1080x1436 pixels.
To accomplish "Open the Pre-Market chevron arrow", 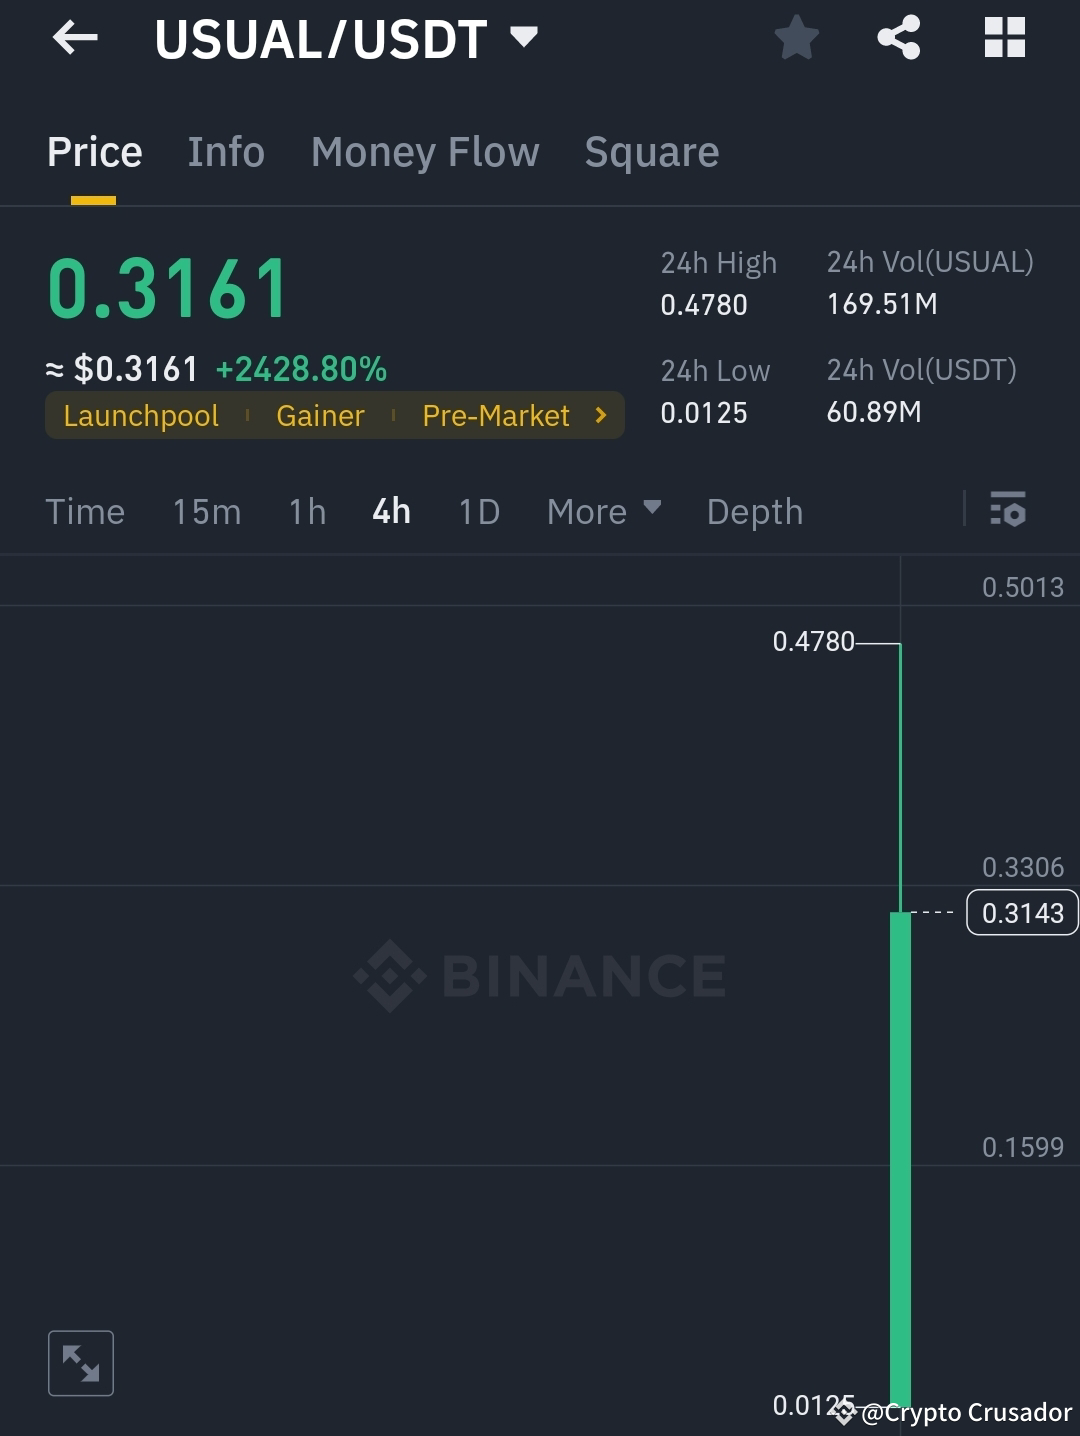I will pyautogui.click(x=599, y=415).
